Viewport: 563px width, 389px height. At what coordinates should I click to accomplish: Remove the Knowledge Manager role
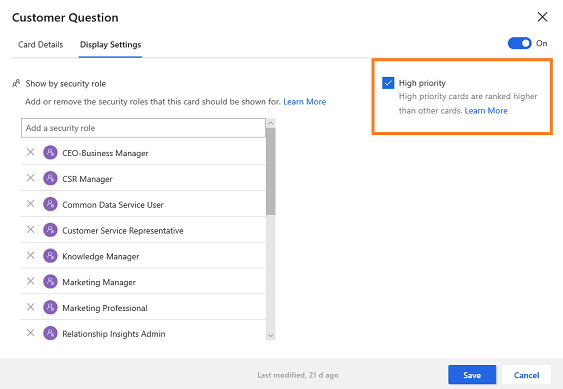[31, 256]
